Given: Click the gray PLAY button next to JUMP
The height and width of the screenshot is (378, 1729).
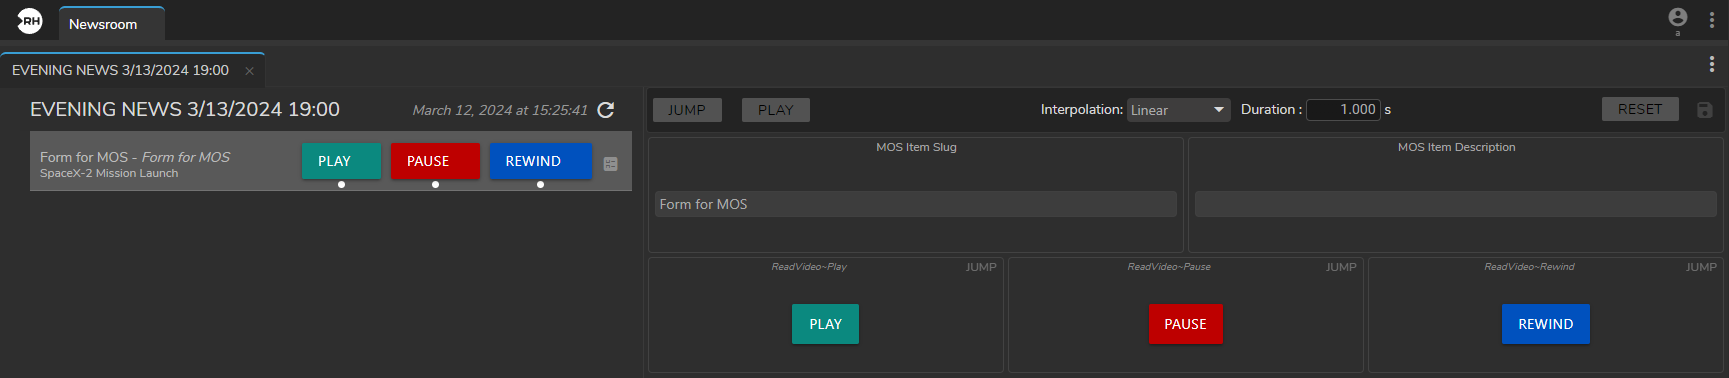Looking at the screenshot, I should (x=776, y=110).
